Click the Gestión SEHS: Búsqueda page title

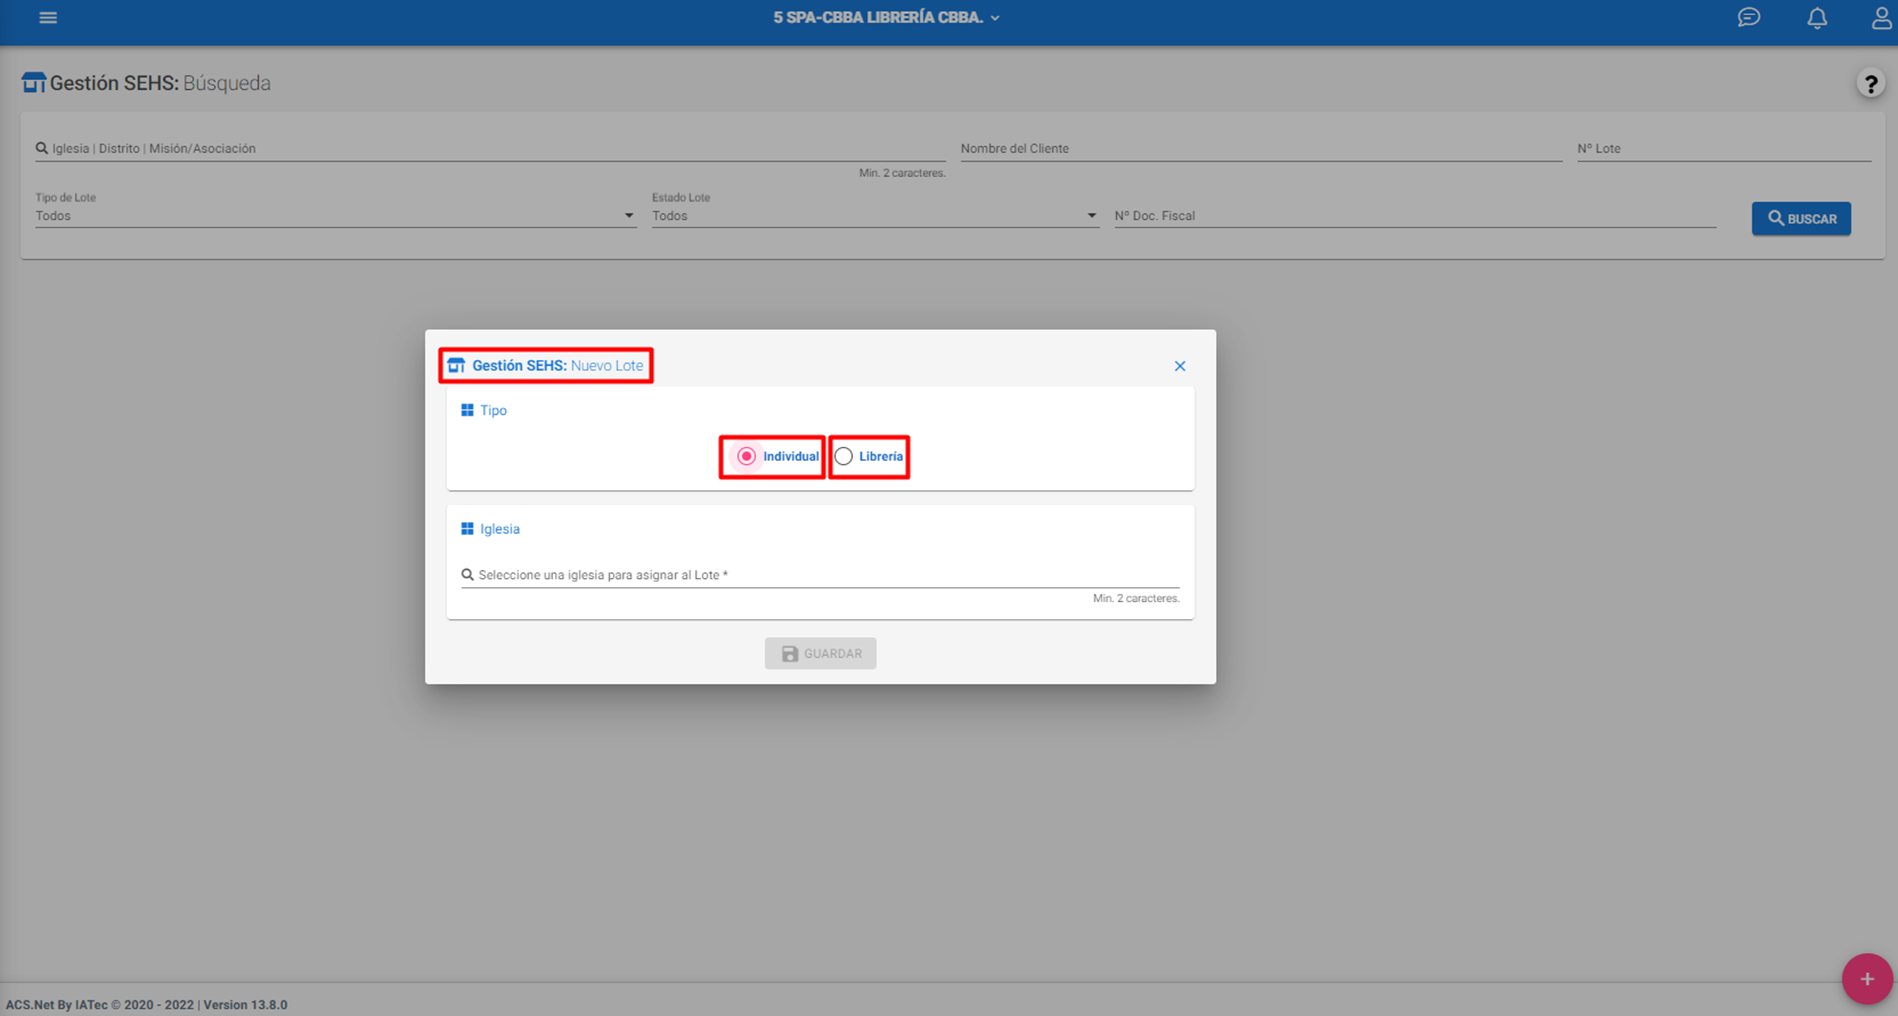pyautogui.click(x=160, y=83)
